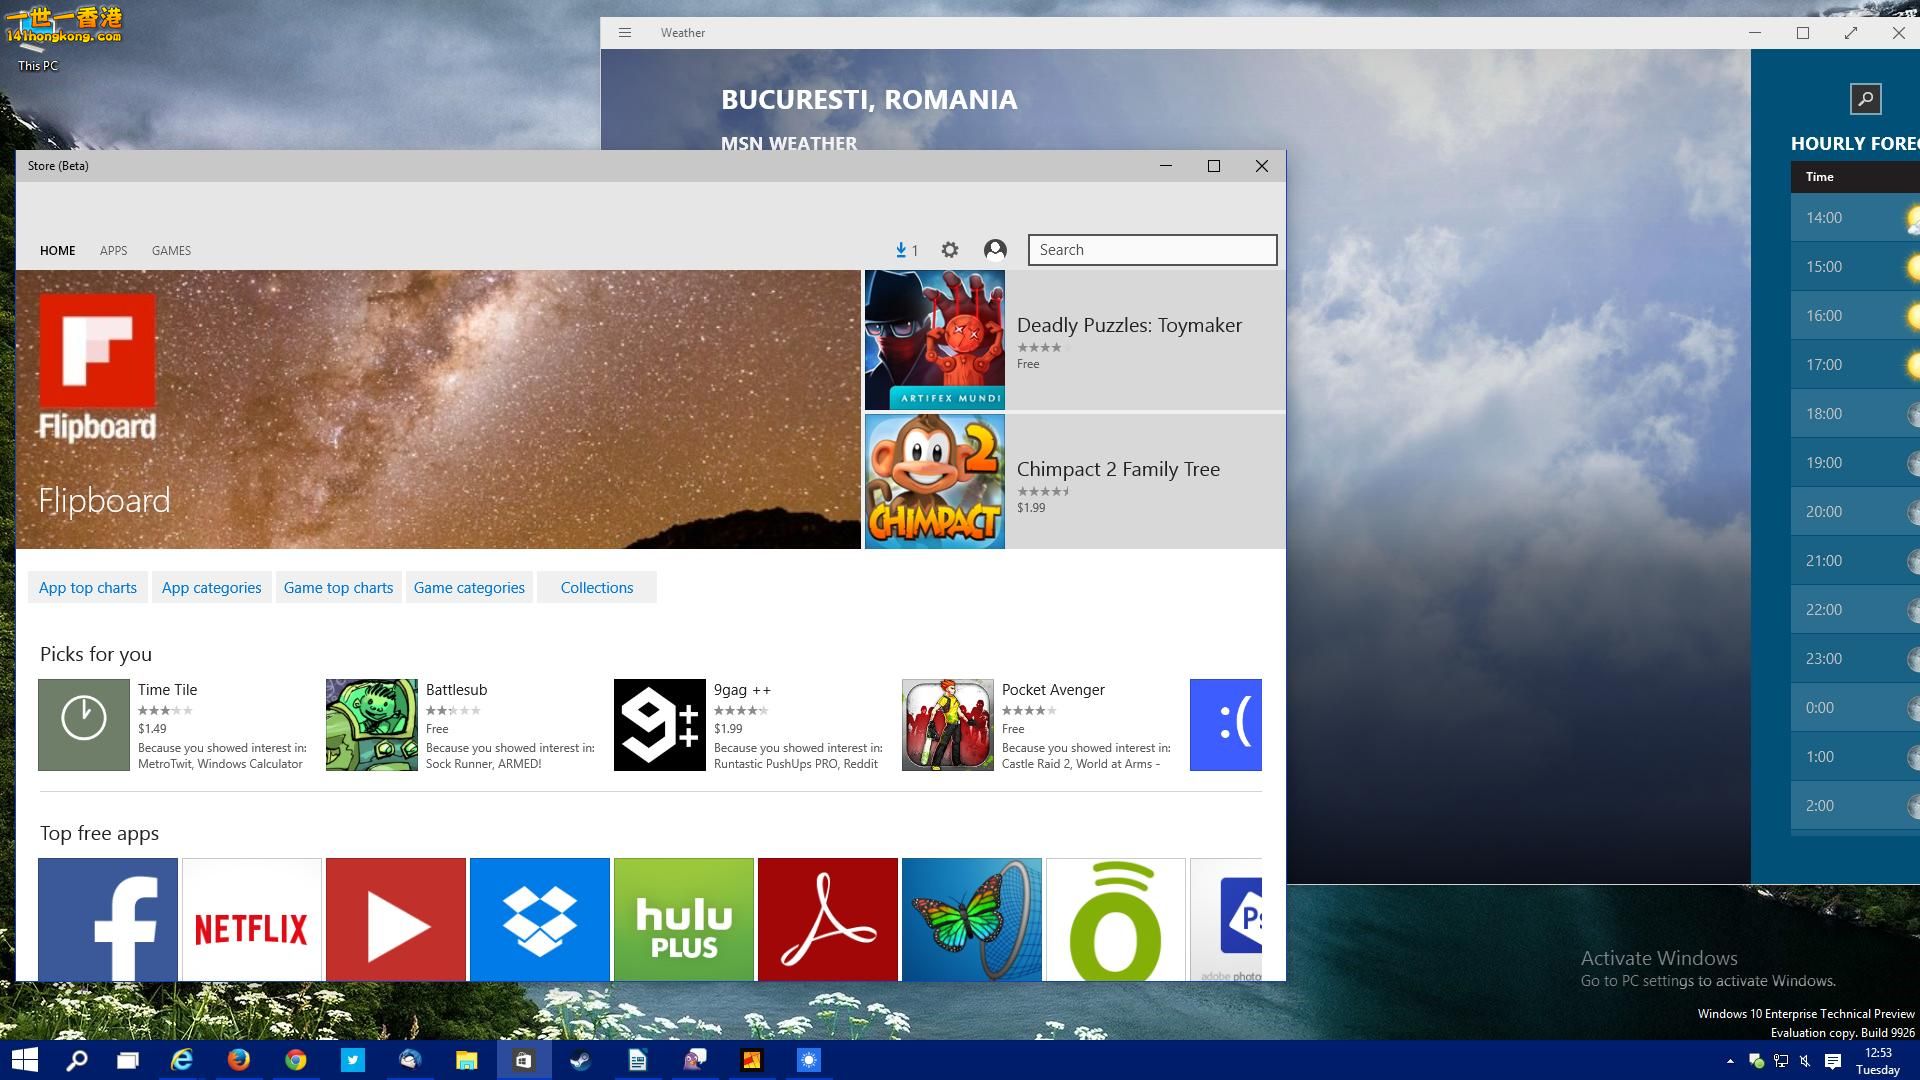1920x1080 pixels.
Task: Click the Weather search magnifier icon
Action: click(x=1866, y=99)
